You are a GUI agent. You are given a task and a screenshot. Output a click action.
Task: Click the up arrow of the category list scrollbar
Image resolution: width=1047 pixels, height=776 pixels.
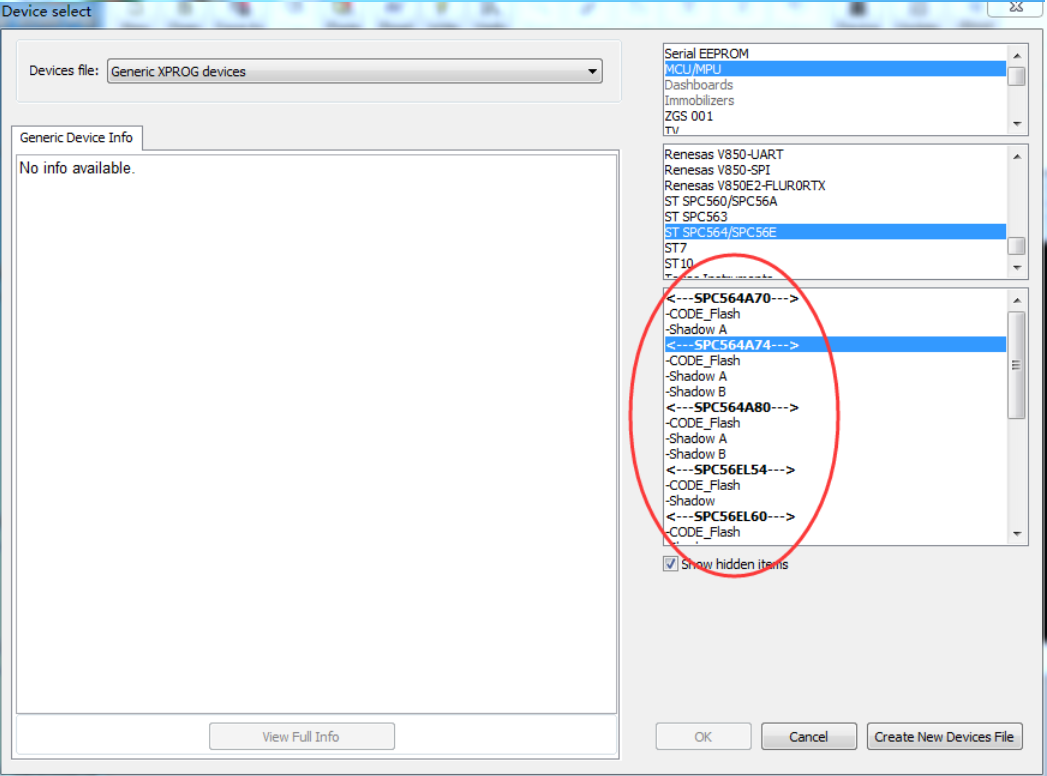(1016, 56)
